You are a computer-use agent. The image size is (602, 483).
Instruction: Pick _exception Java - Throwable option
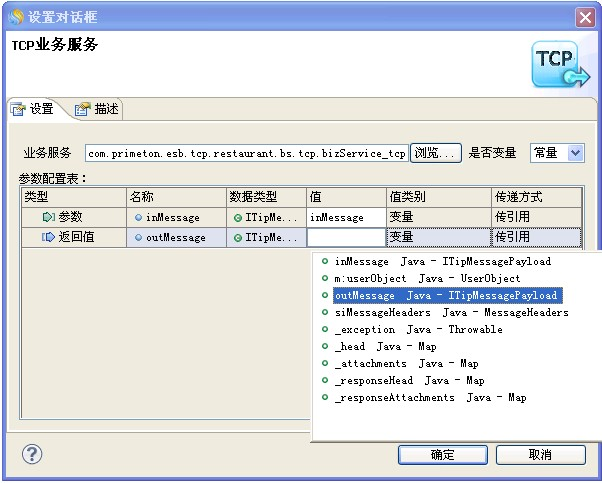[x=418, y=329]
